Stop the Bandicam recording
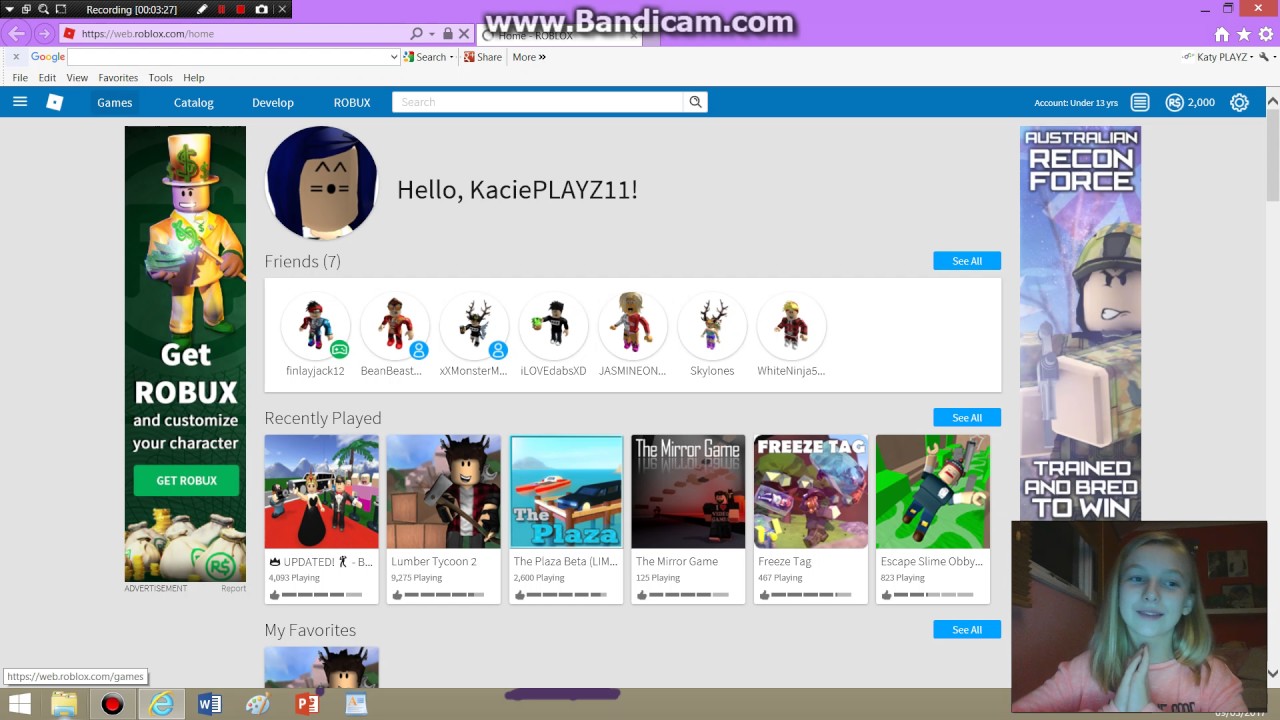 (241, 9)
